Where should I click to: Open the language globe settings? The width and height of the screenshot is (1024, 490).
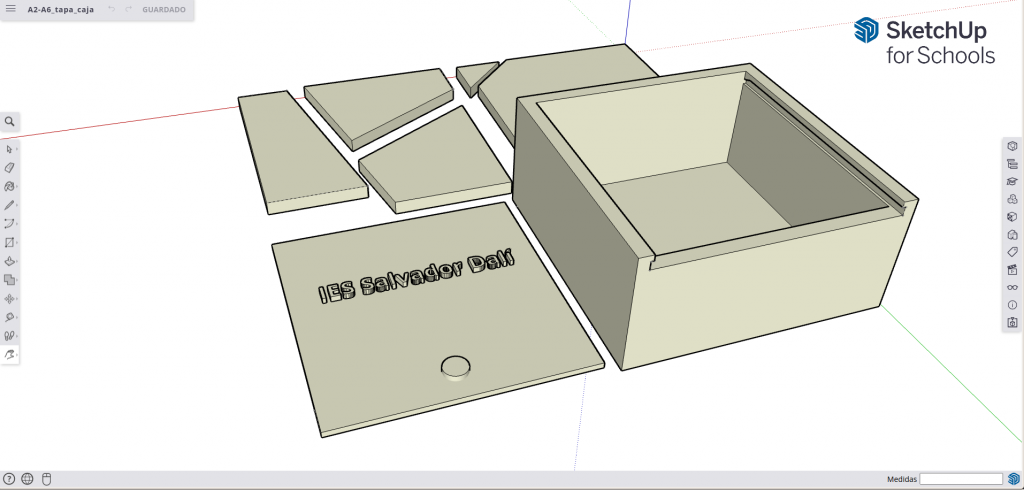coord(27,479)
